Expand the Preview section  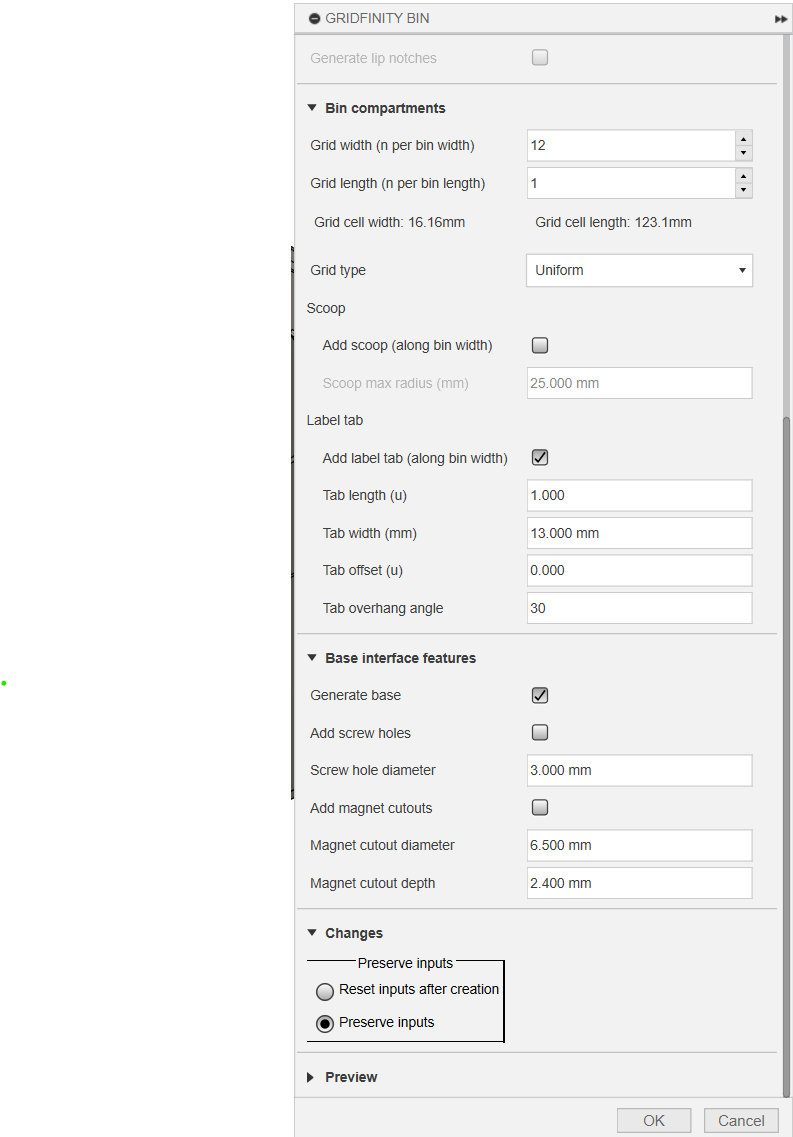[x=311, y=1078]
